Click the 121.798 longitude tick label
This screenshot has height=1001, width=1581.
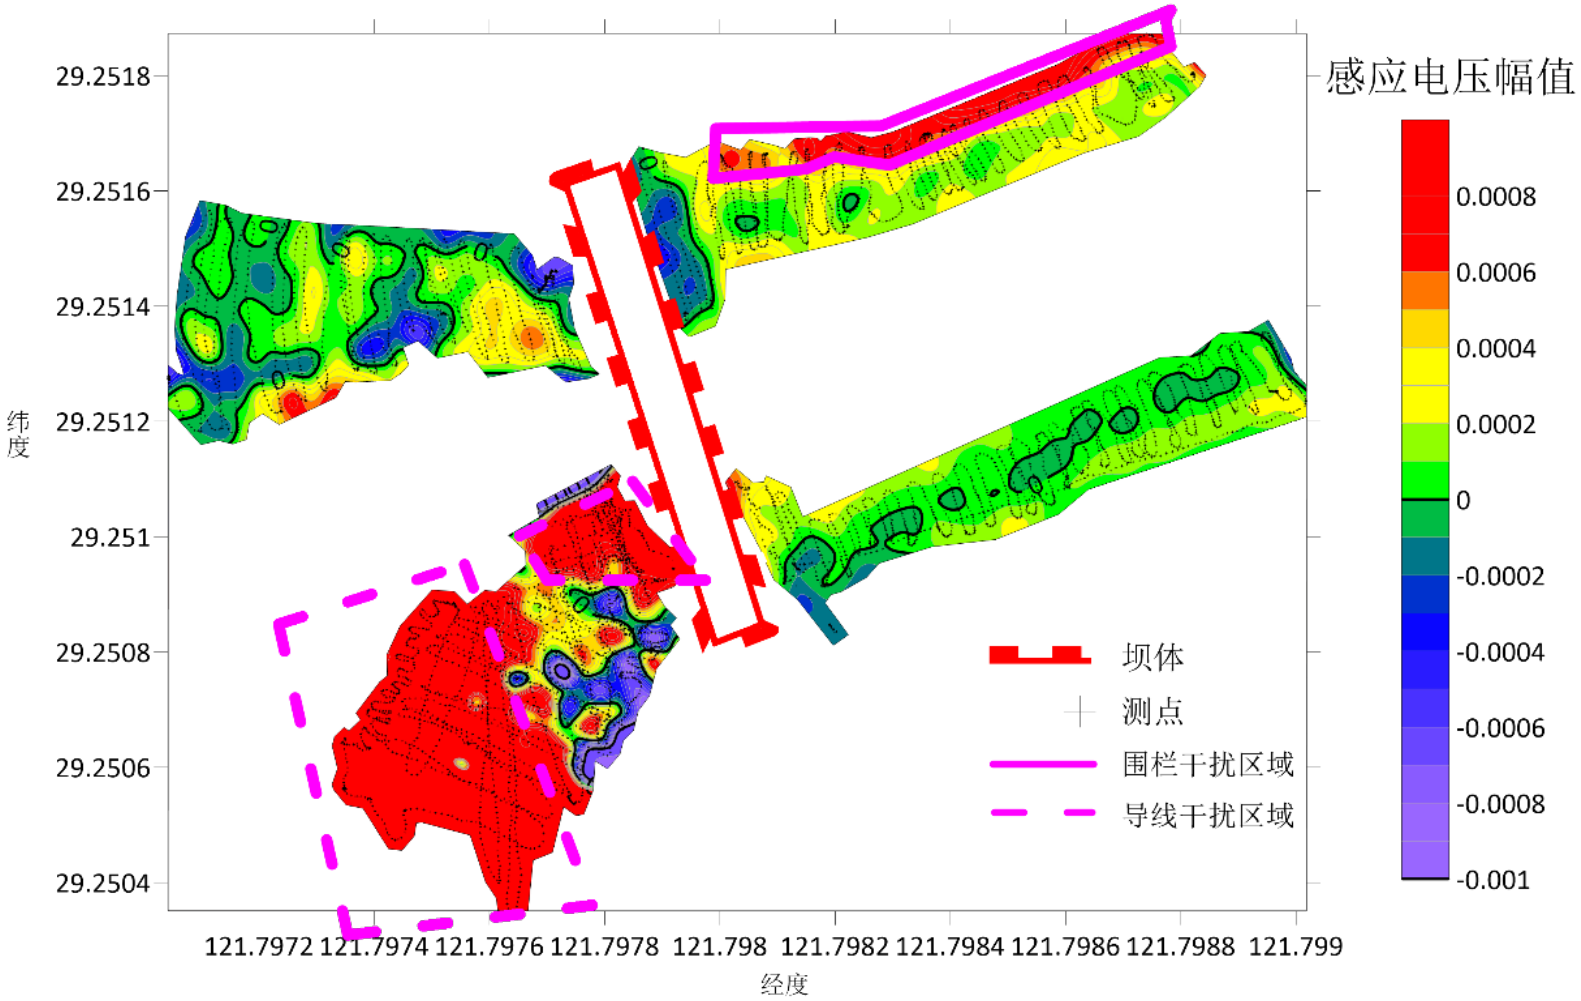click(719, 946)
